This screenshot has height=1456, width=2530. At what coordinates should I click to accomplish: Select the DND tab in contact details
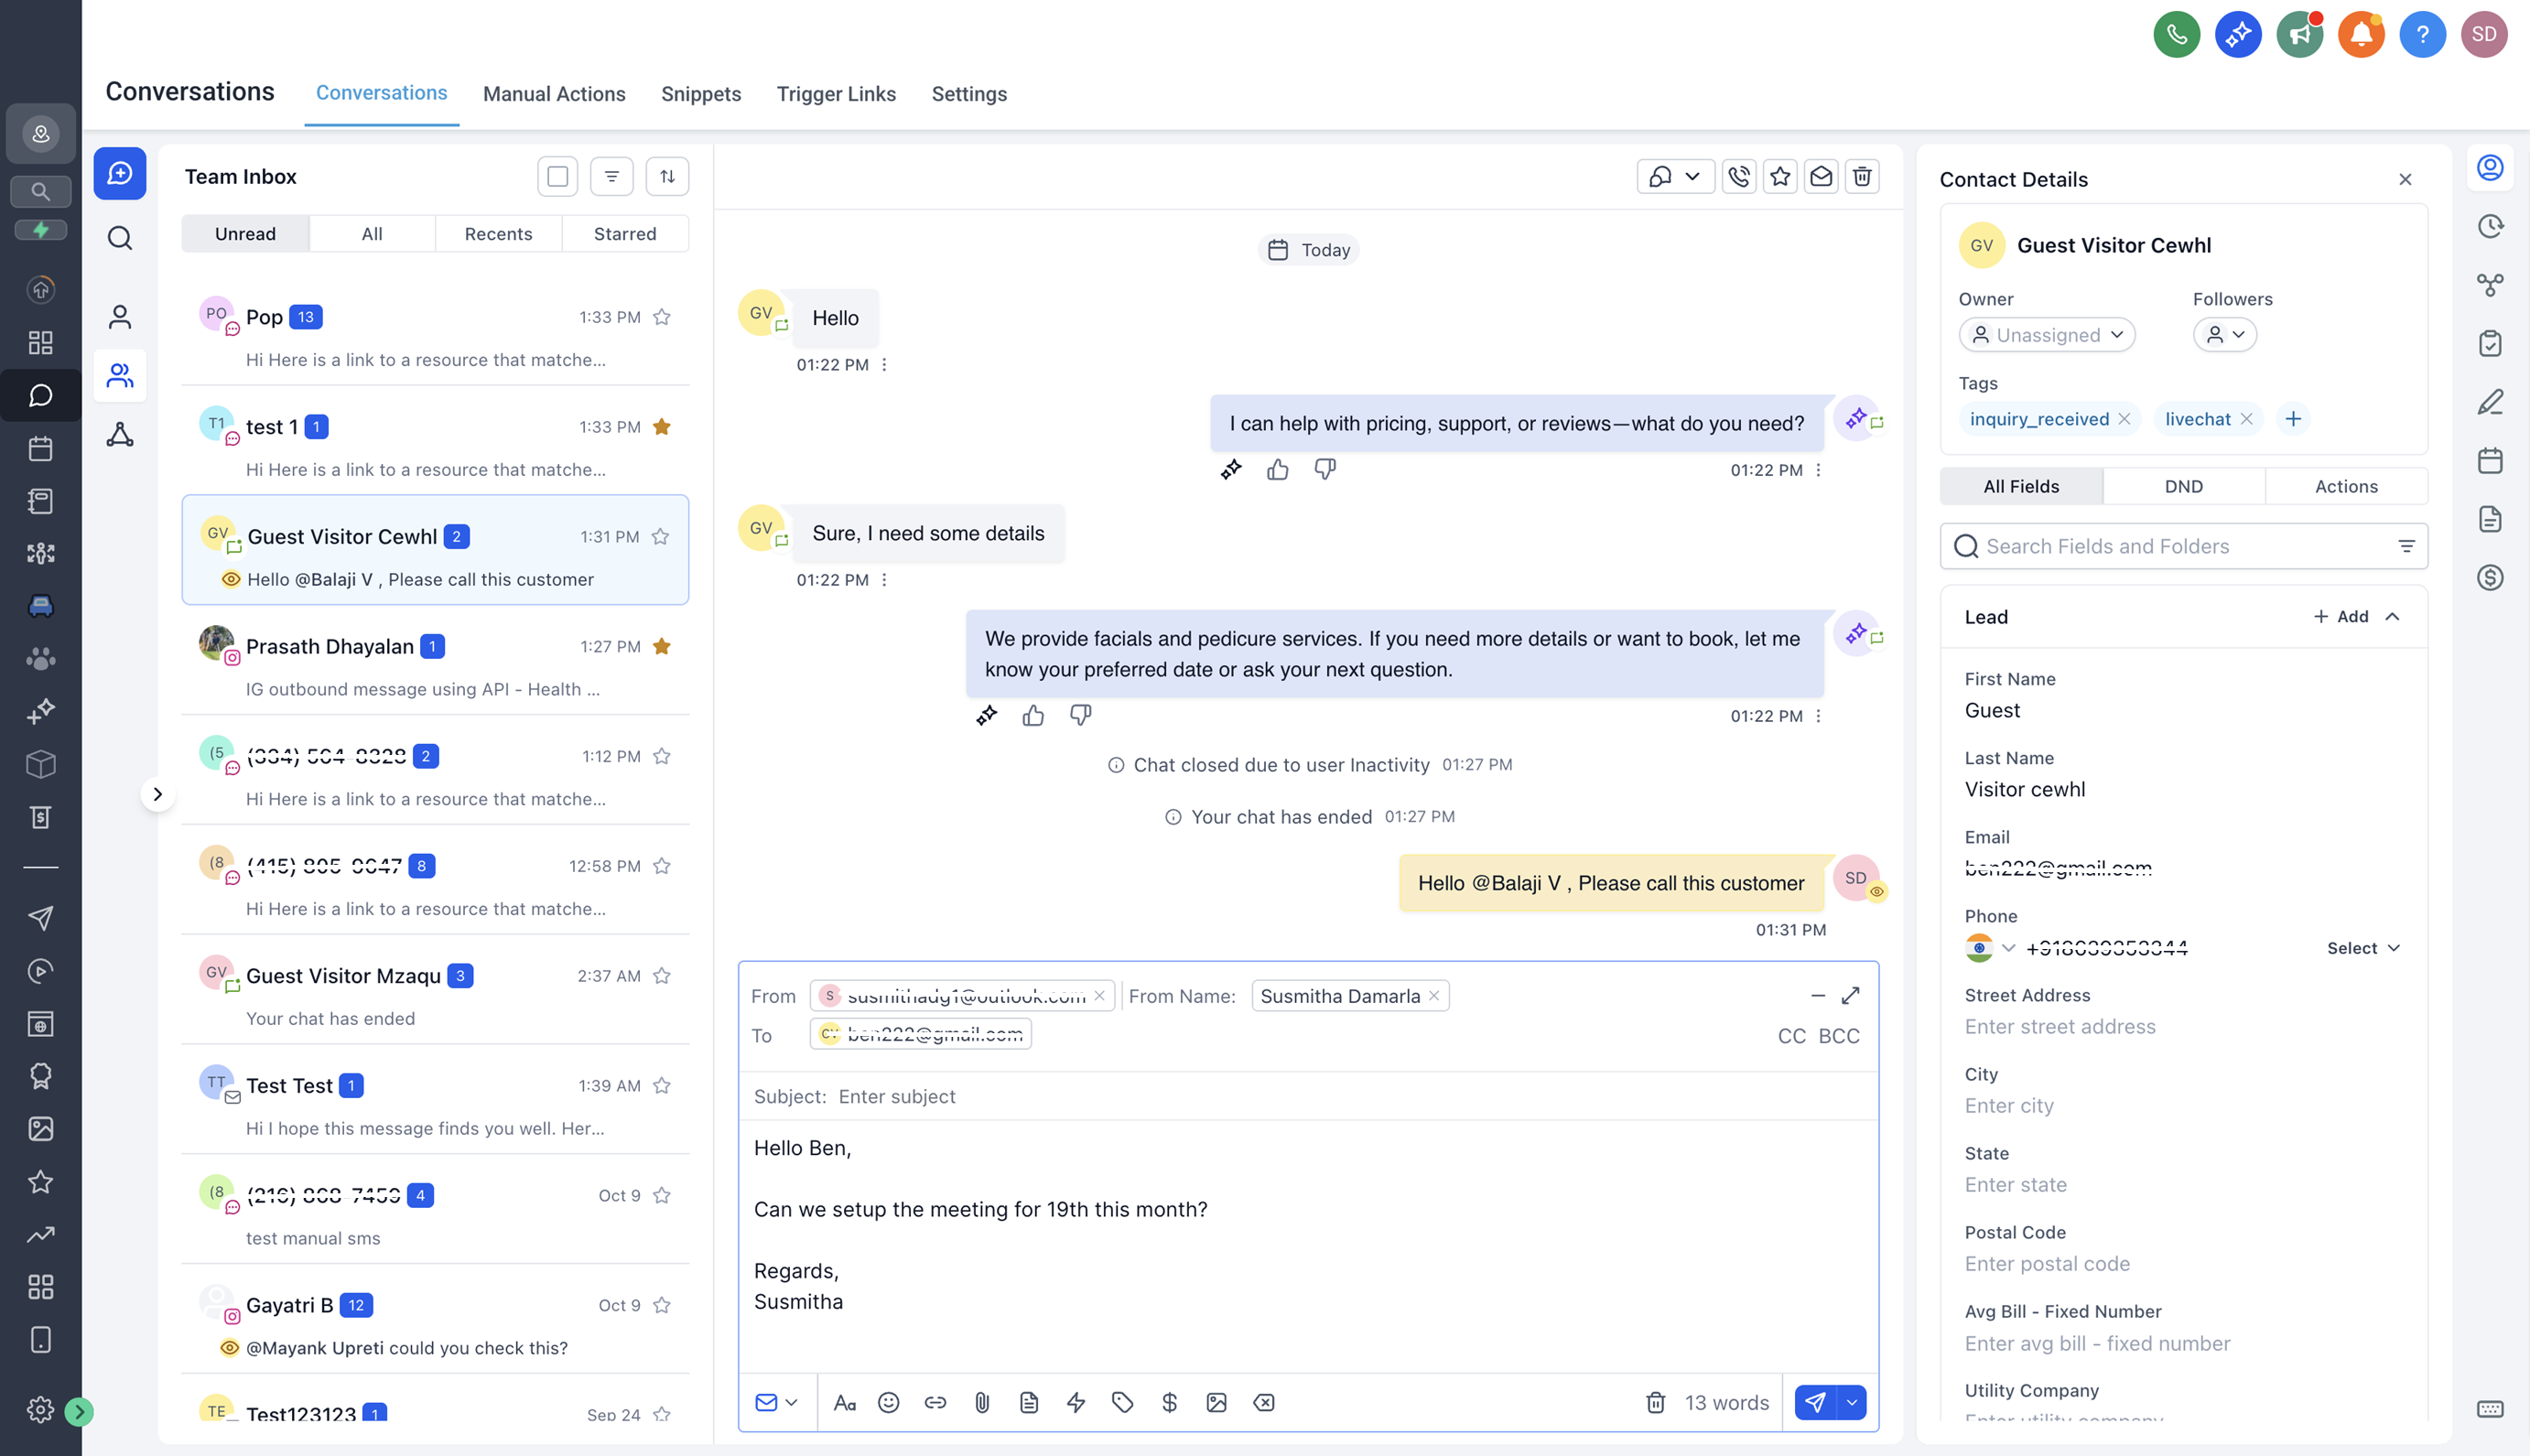click(x=2183, y=487)
